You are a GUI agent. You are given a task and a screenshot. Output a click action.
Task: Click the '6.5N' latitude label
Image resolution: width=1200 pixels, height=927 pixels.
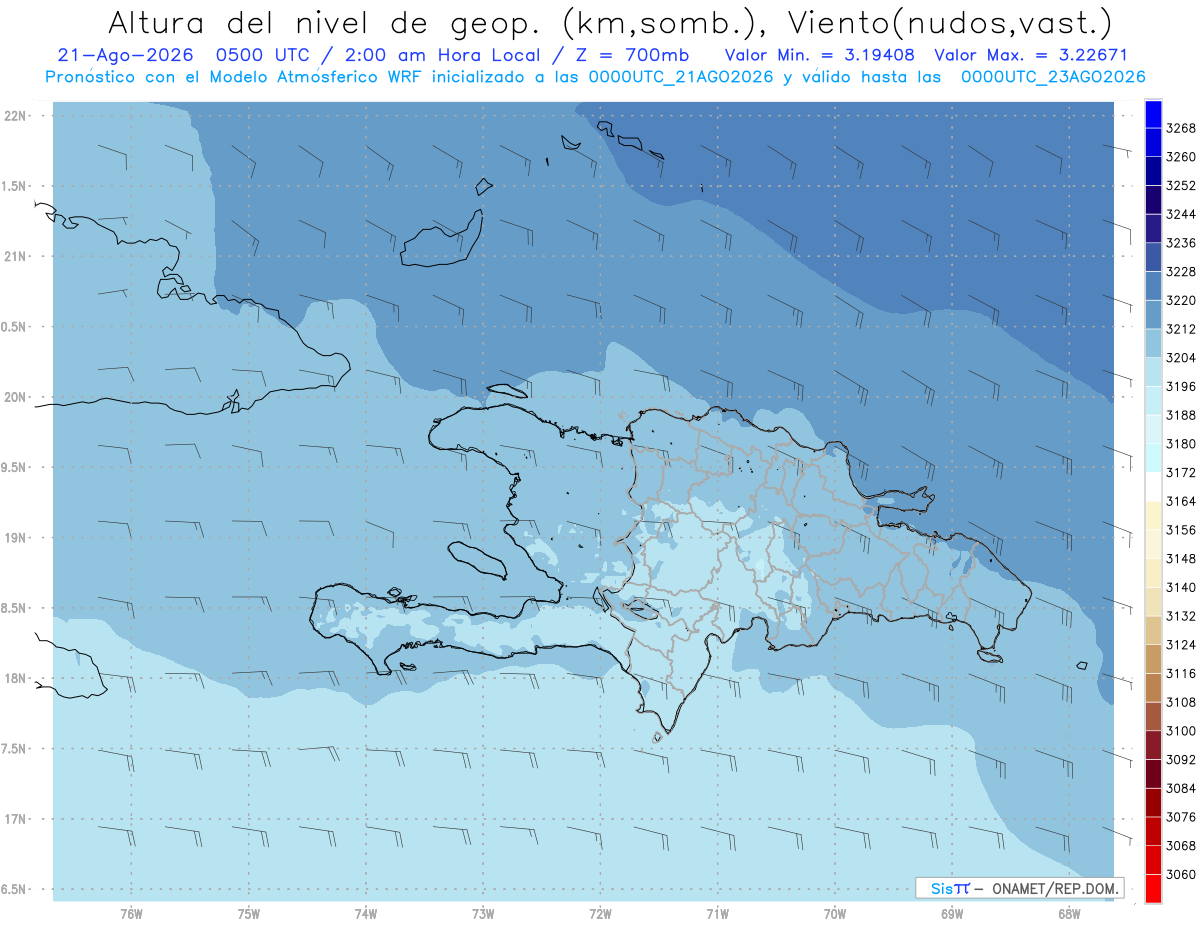tap(14, 890)
